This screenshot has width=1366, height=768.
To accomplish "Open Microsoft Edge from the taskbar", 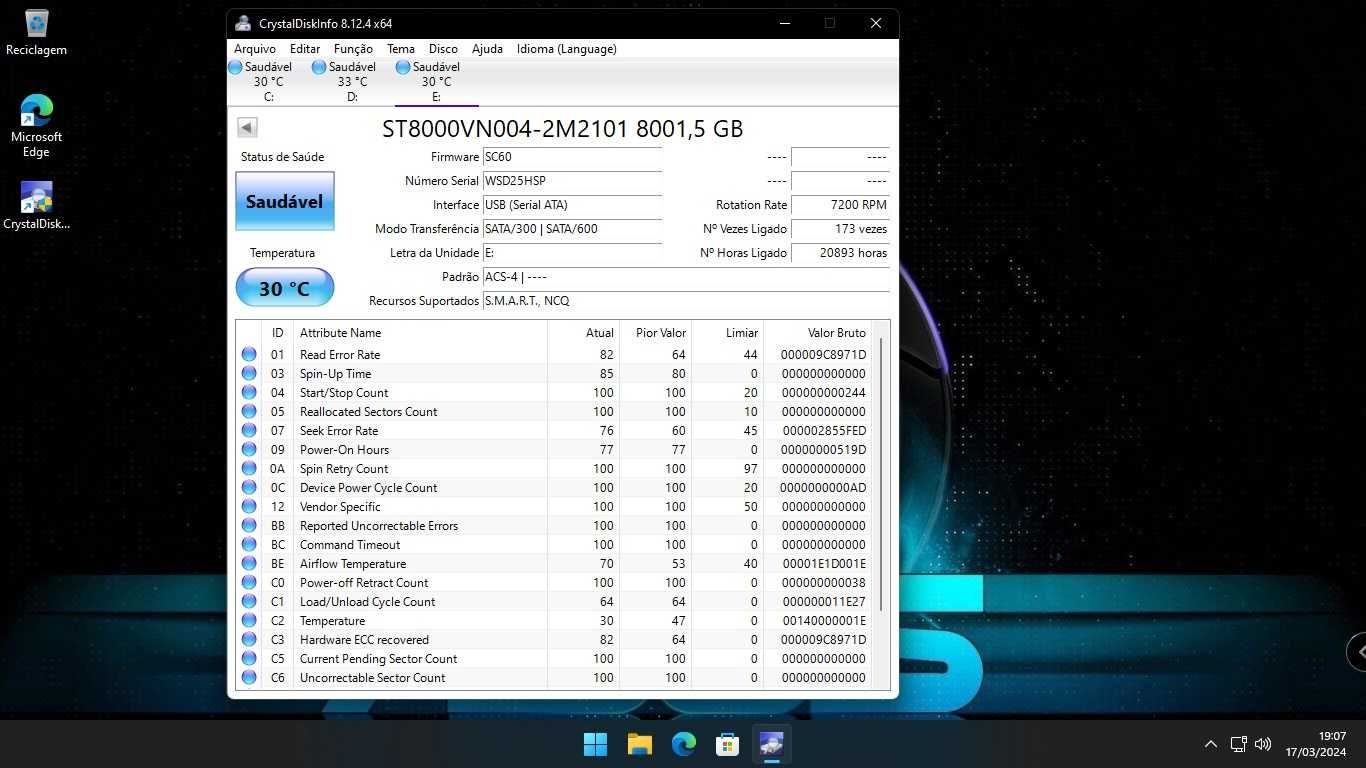I will coord(683,744).
